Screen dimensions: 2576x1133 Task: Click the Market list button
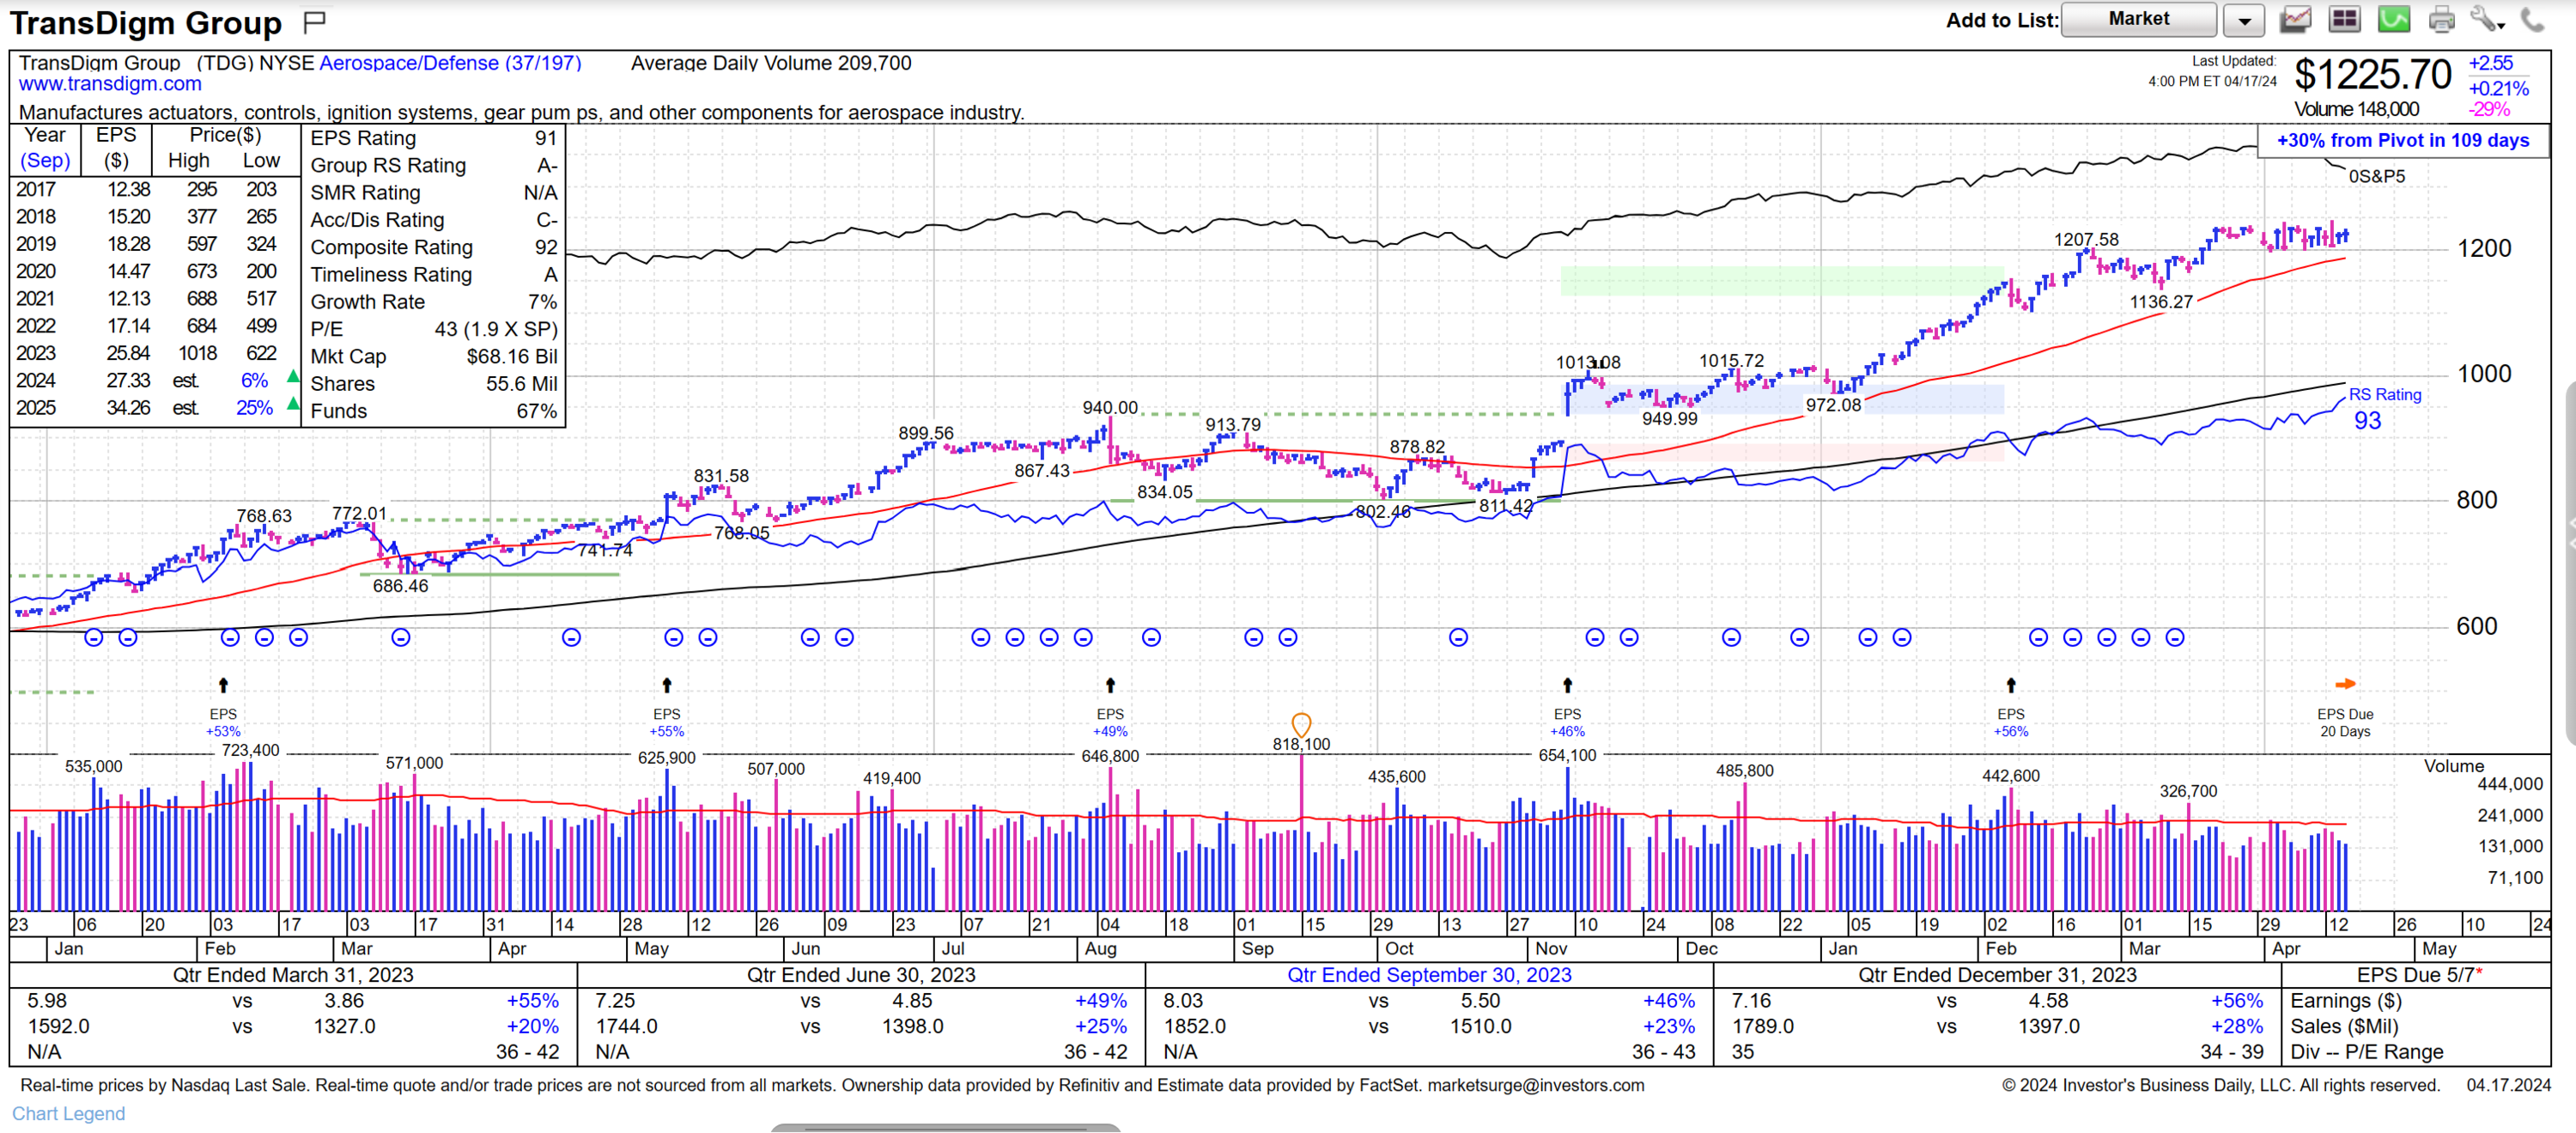click(x=2138, y=19)
